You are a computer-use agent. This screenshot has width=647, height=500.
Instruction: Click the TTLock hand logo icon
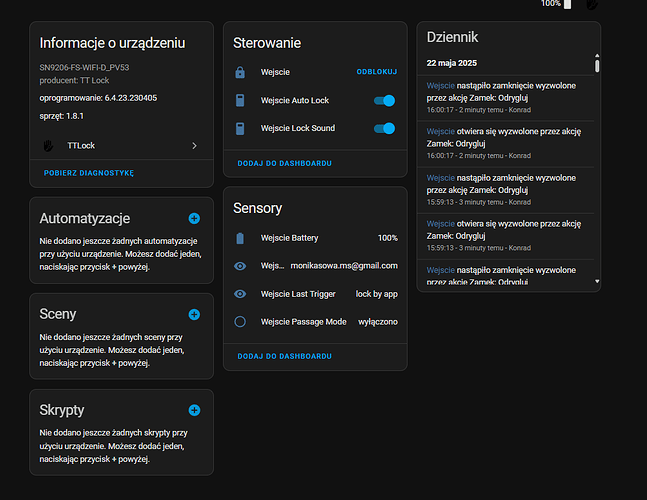48,146
